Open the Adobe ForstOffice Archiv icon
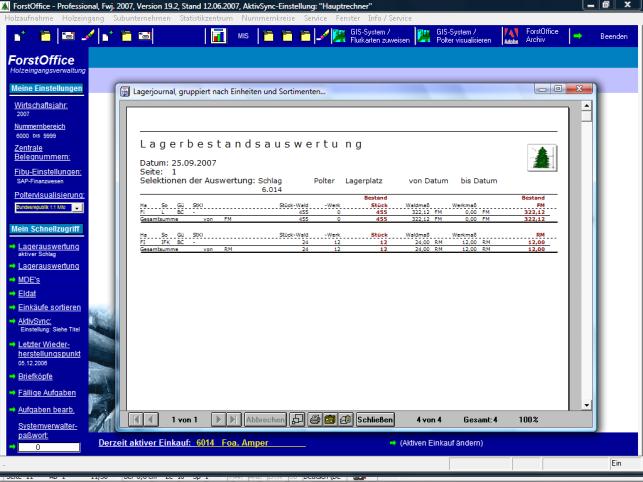Screen dimensions: 643x482 pos(511,36)
